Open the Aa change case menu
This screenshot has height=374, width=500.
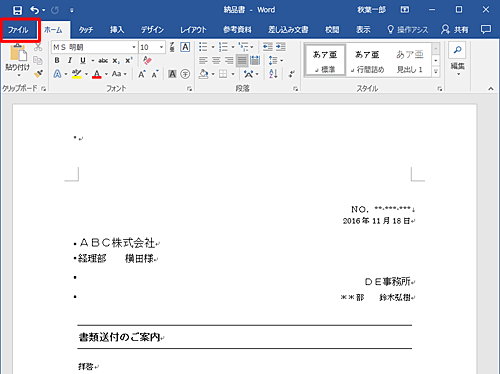pos(119,74)
